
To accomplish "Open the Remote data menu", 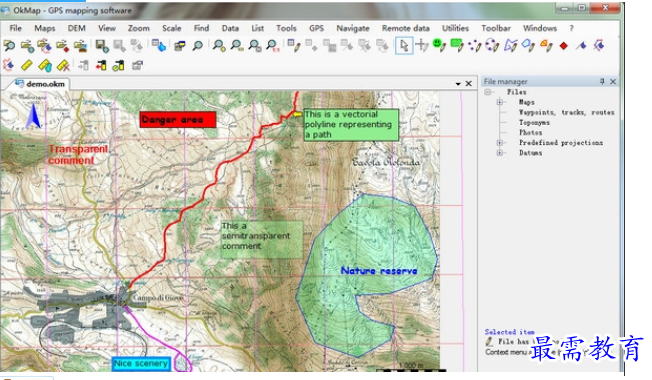I will [405, 28].
